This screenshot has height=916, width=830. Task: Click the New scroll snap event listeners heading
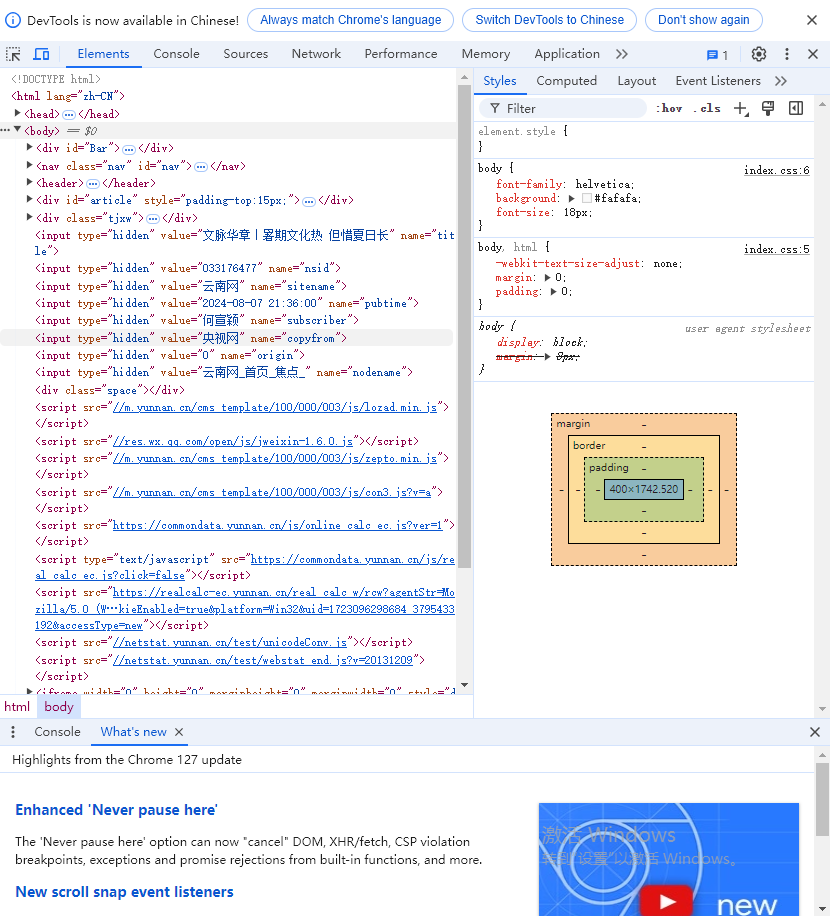tap(124, 892)
